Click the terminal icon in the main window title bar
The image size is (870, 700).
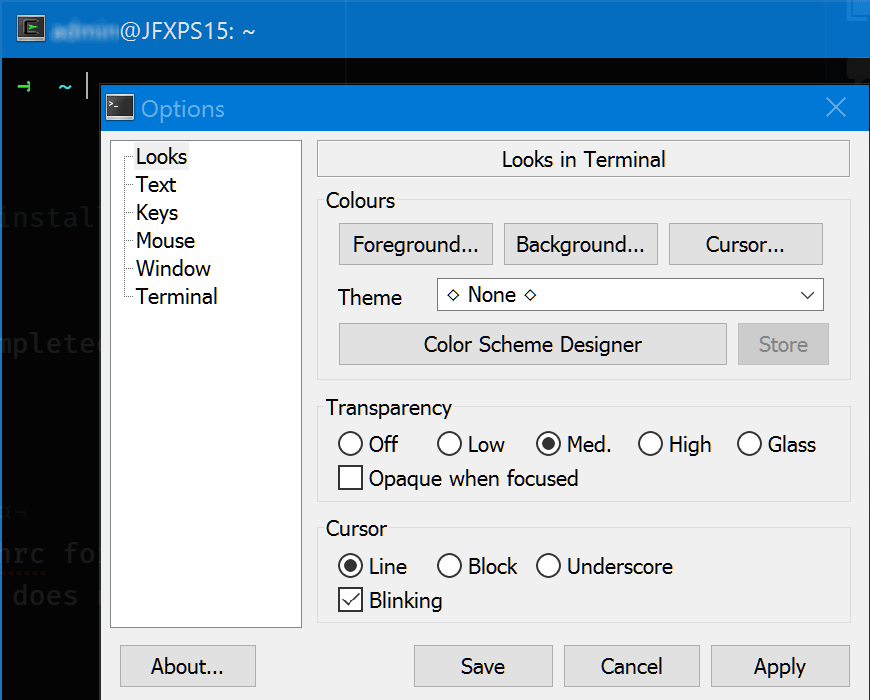(x=31, y=29)
